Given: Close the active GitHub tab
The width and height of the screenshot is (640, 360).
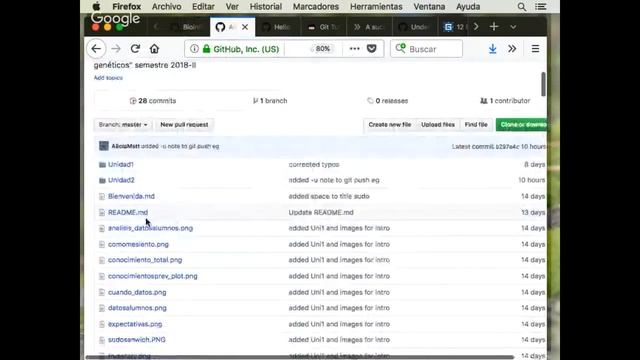Looking at the screenshot, I should [245, 27].
